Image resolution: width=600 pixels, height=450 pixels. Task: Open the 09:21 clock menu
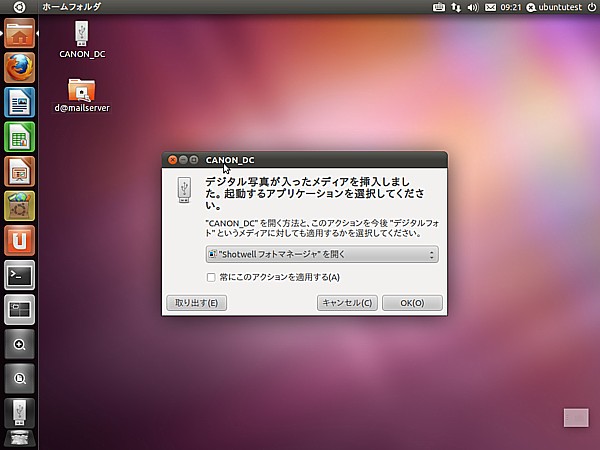tap(511, 7)
